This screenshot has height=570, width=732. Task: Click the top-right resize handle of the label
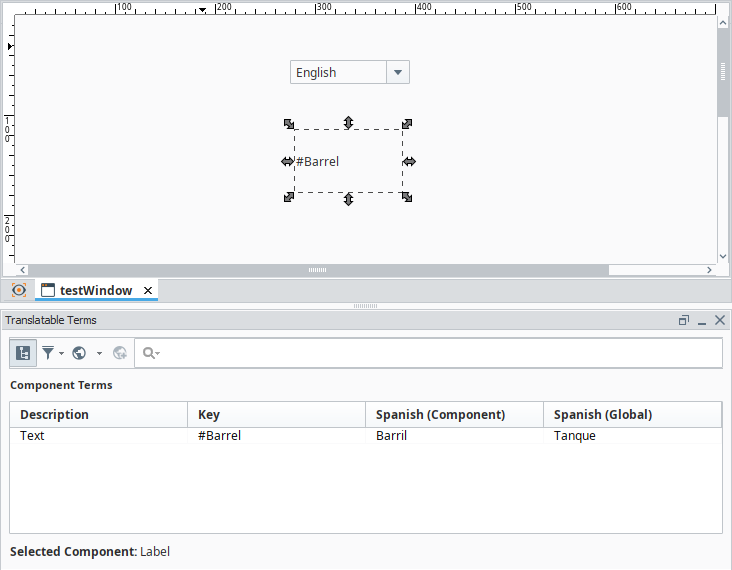(x=407, y=124)
